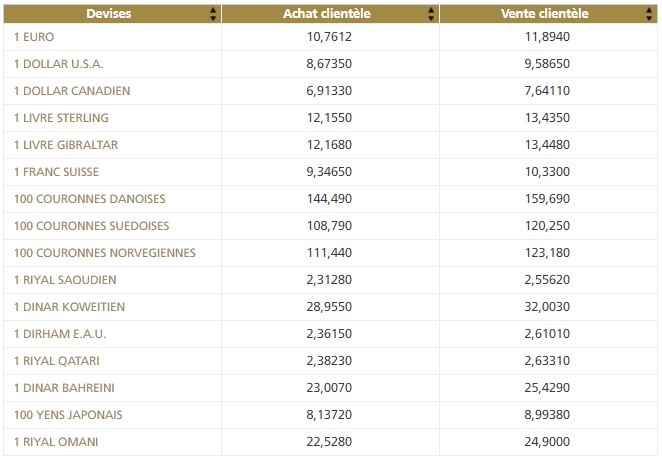662x461 pixels.
Task: Select the Vente clientèle header label
Action: (x=544, y=14)
